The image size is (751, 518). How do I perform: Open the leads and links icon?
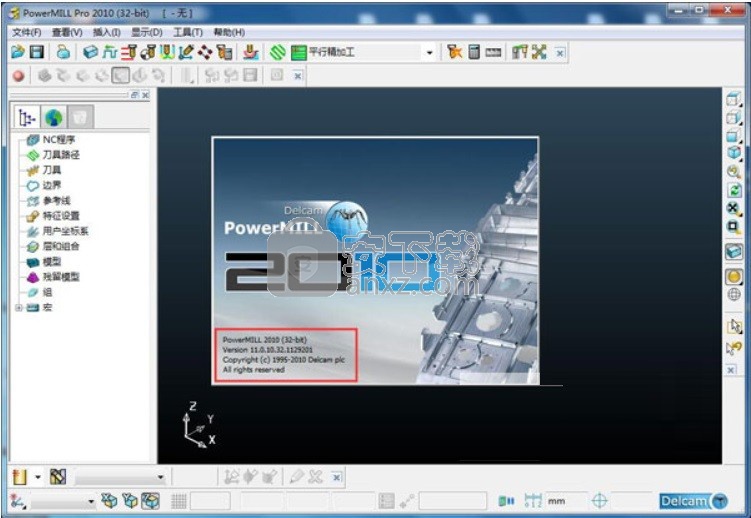coord(167,52)
